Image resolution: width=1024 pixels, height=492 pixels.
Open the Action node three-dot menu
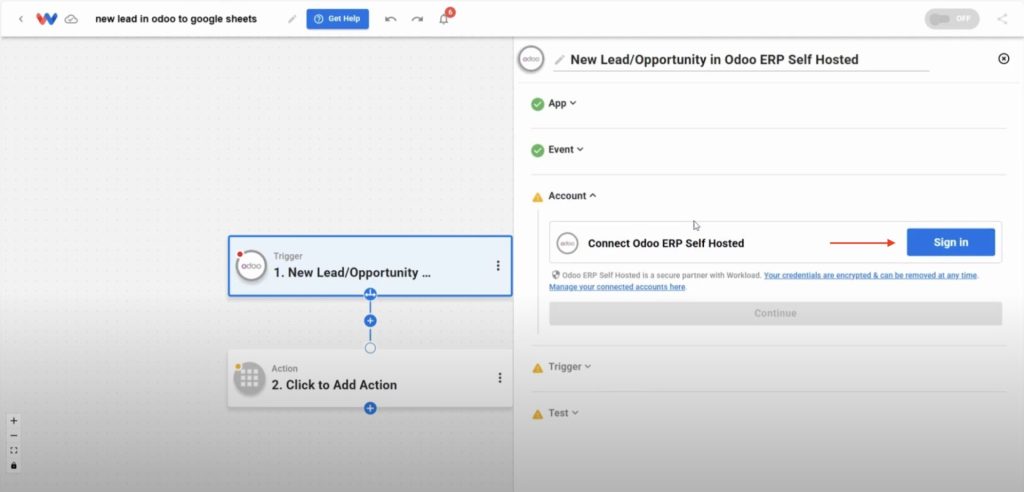pos(500,378)
